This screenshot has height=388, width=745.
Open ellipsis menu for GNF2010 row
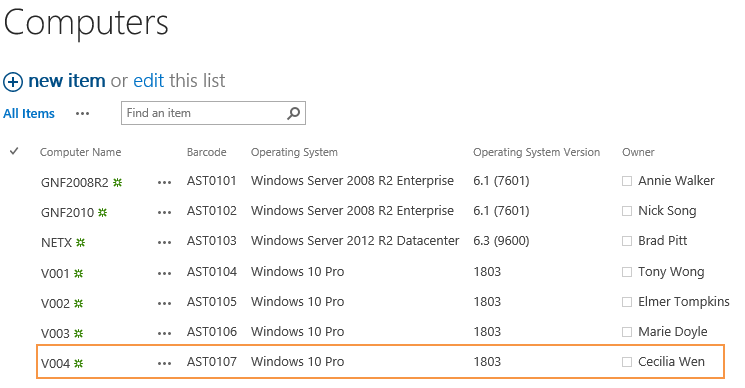[x=164, y=212]
